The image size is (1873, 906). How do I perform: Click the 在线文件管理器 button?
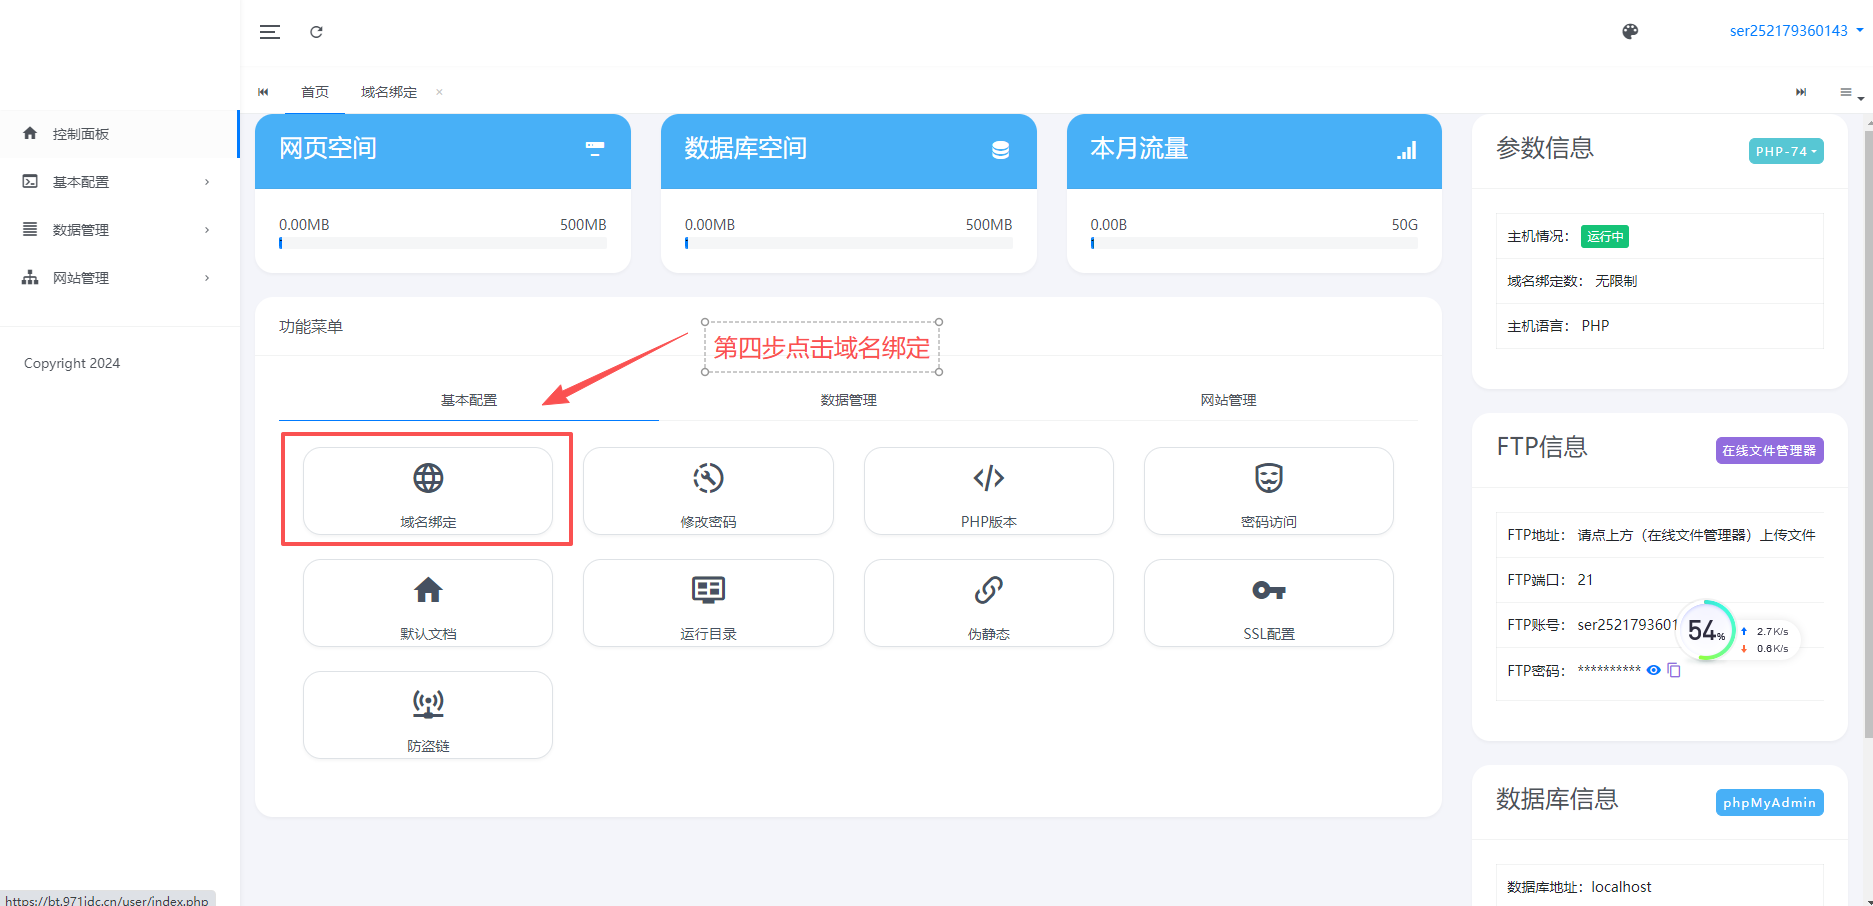coord(1768,451)
